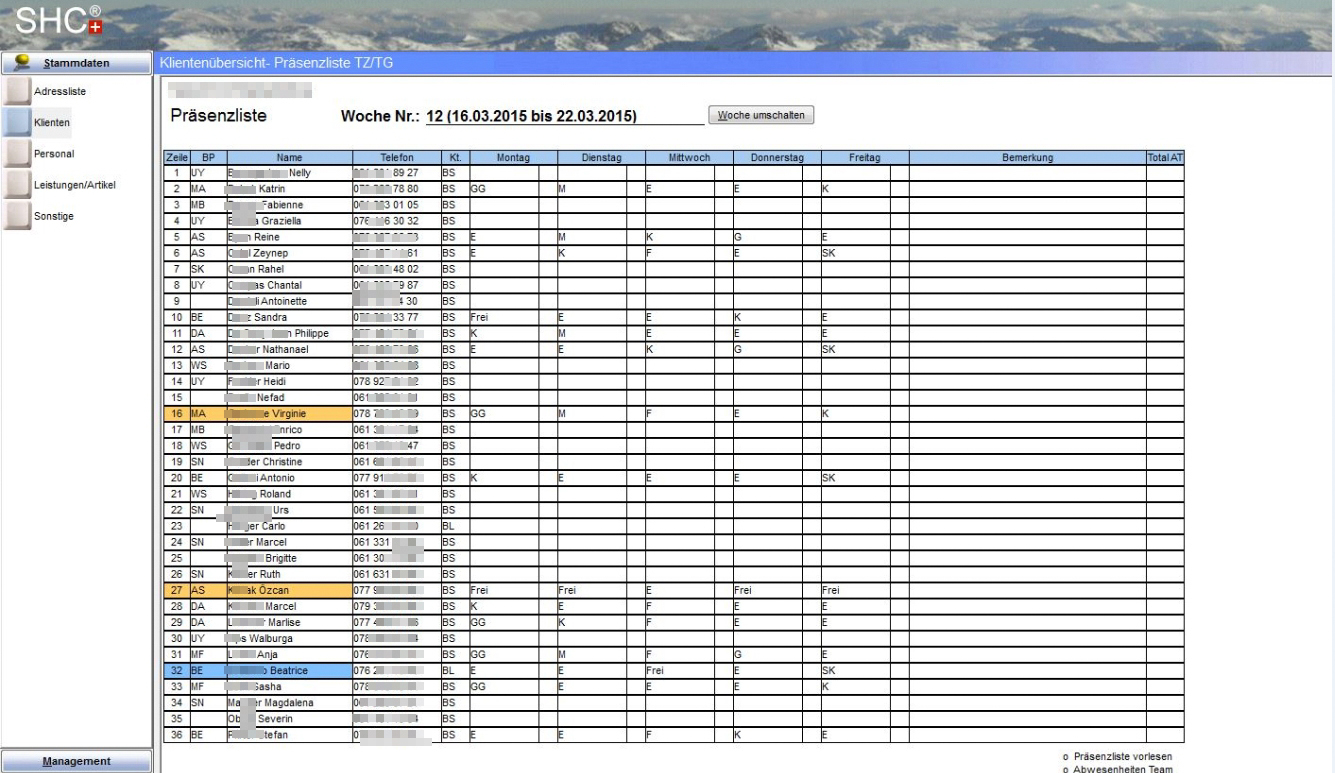1335x773 pixels.
Task: Click the yellow pin icon beside Stammdaten
Action: (x=16, y=63)
